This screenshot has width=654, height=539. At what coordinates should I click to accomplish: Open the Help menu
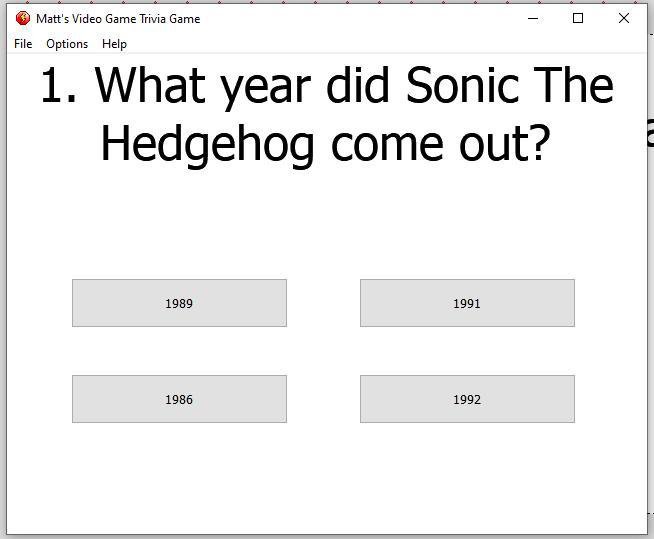[114, 44]
